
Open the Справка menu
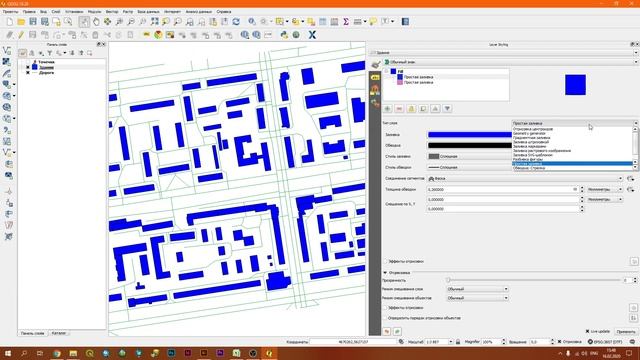tap(224, 12)
